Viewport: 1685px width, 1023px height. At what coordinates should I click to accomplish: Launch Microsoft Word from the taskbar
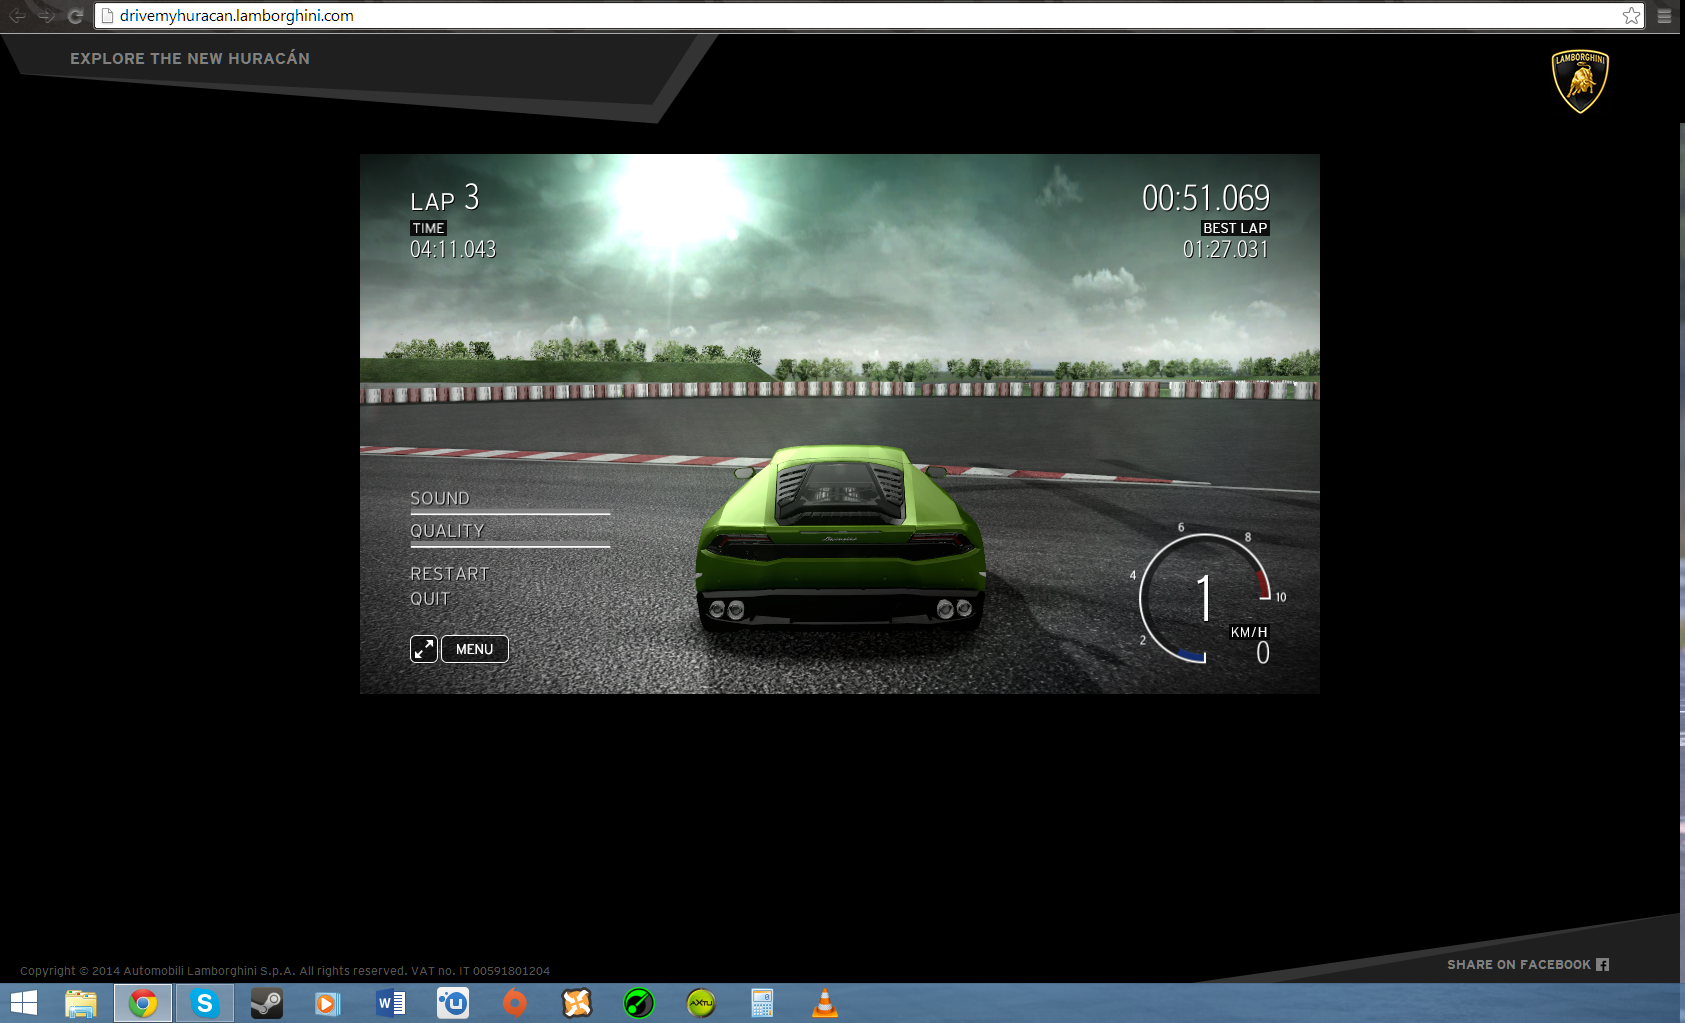click(390, 1003)
